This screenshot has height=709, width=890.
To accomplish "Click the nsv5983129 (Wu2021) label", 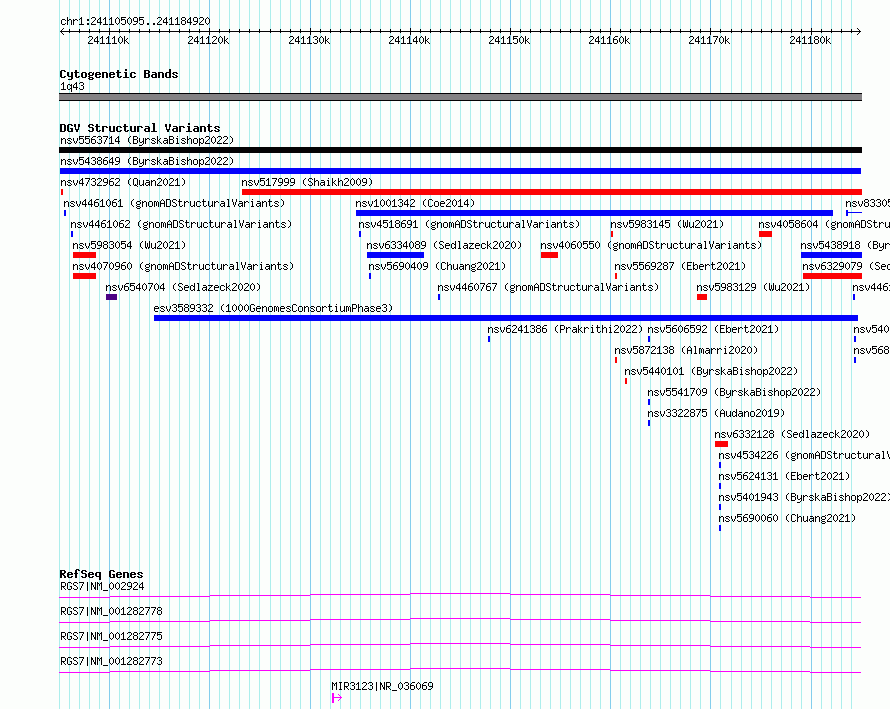I will (753, 287).
